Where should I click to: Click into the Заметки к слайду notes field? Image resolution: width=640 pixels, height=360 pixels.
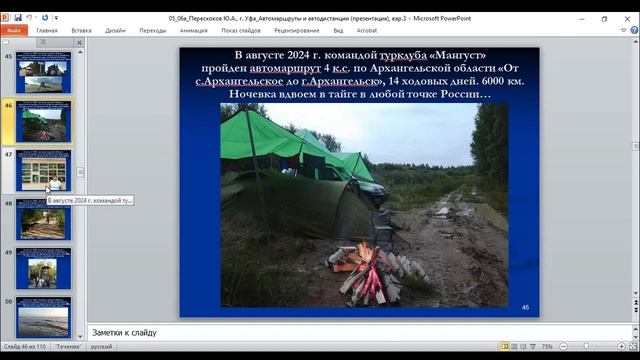[x=359, y=333]
